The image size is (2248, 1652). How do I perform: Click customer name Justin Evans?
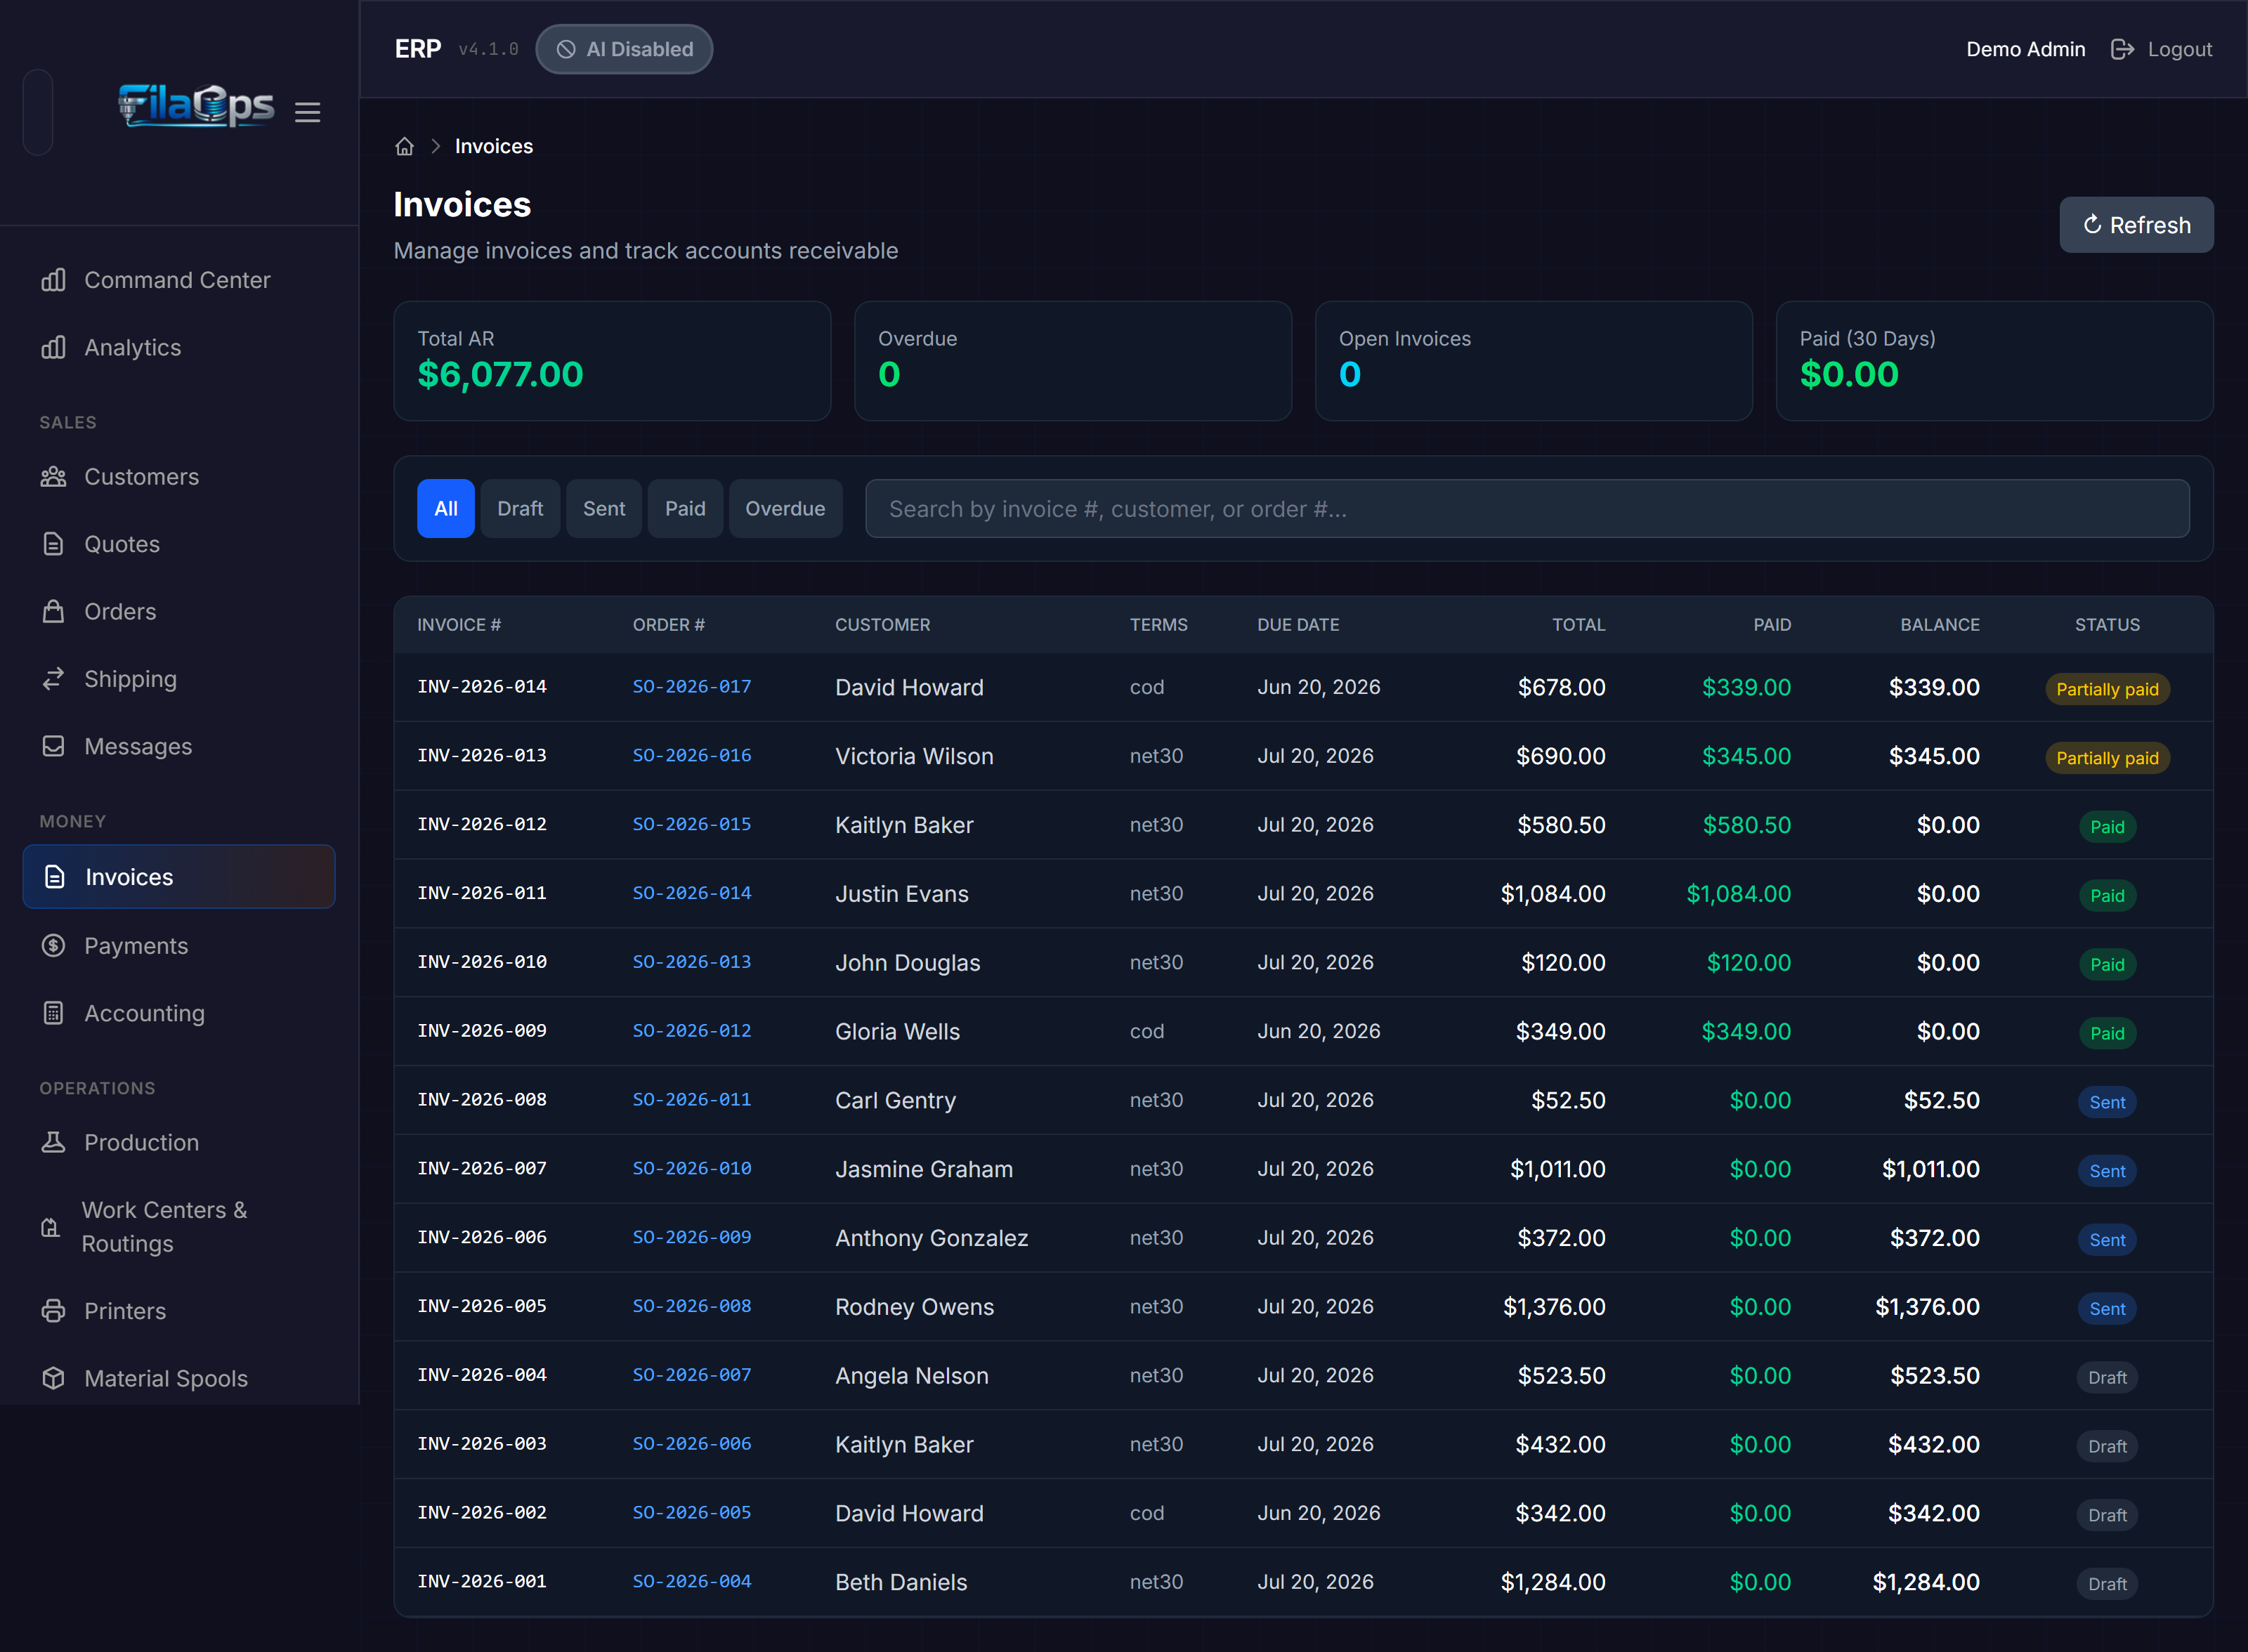(x=901, y=893)
